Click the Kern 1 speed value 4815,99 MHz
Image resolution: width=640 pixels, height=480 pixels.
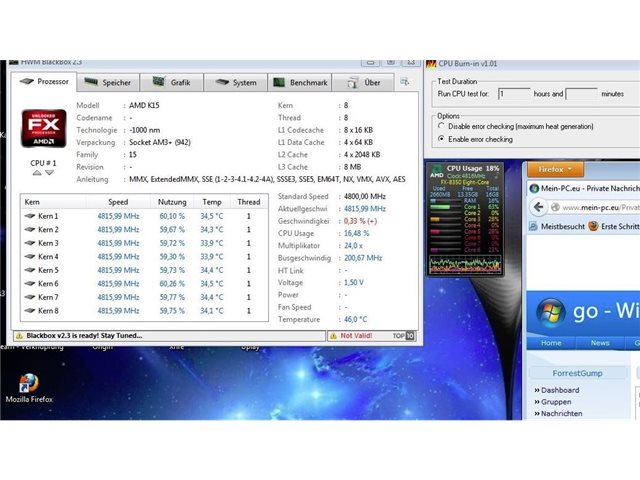coord(118,216)
